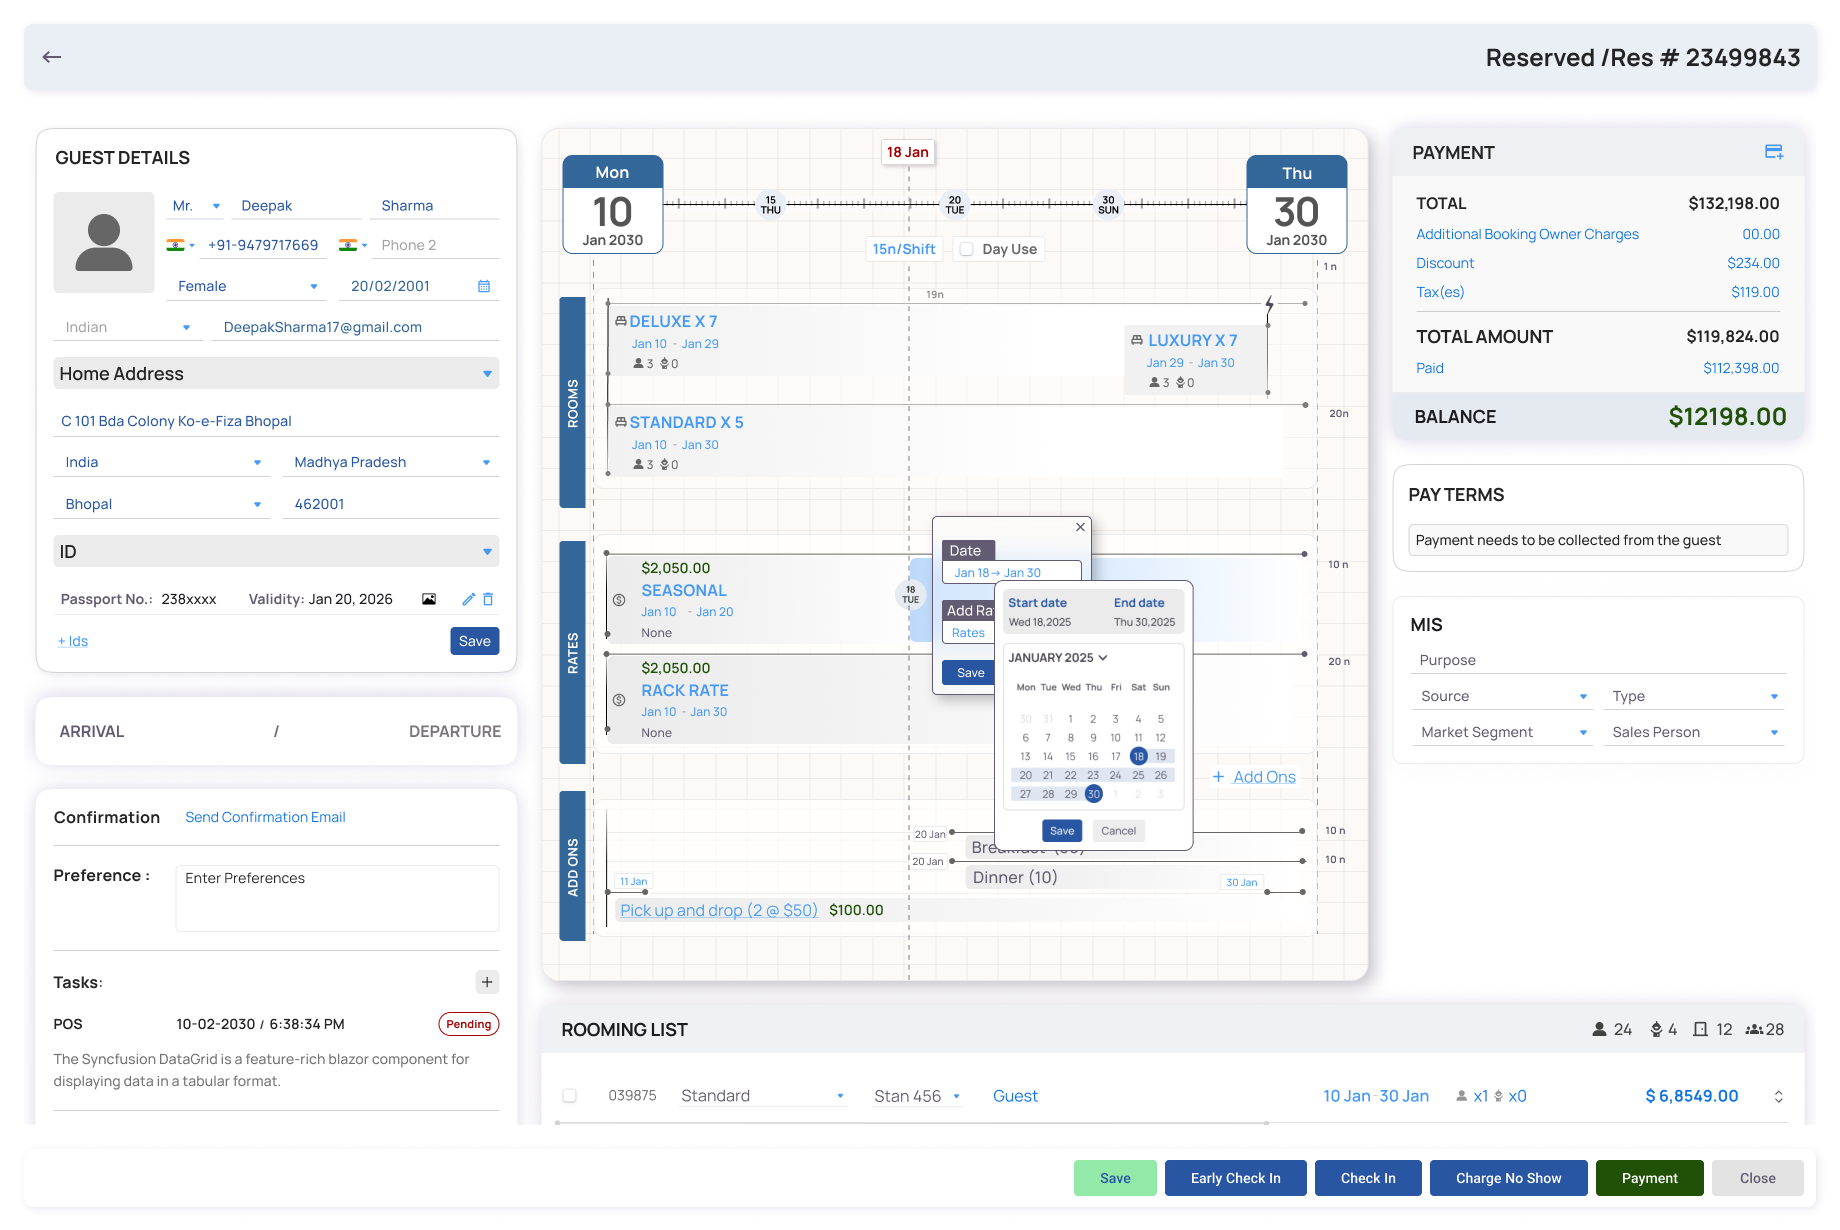Close the Date popup with X icon
The width and height of the screenshot is (1840, 1230).
pyautogui.click(x=1080, y=527)
